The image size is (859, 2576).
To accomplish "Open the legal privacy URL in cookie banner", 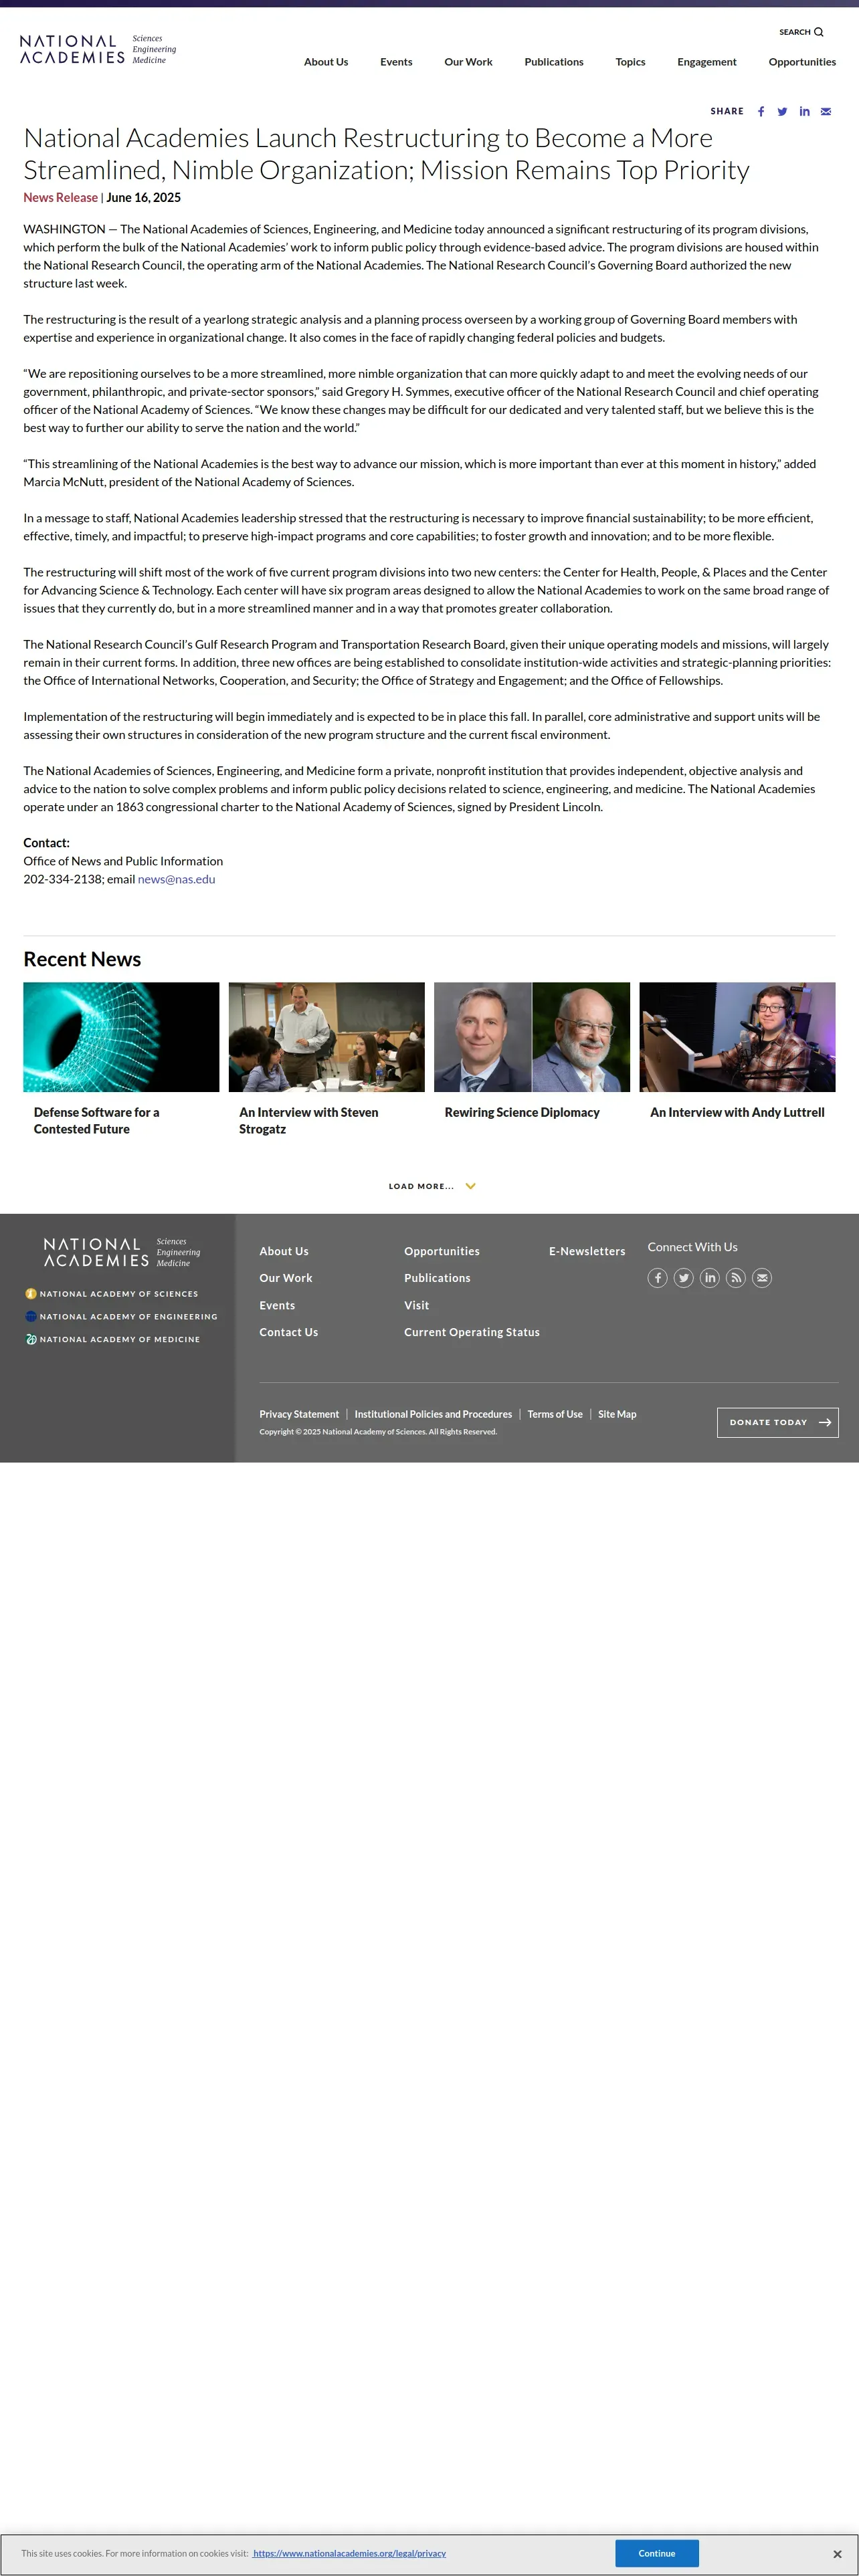I will [349, 2553].
